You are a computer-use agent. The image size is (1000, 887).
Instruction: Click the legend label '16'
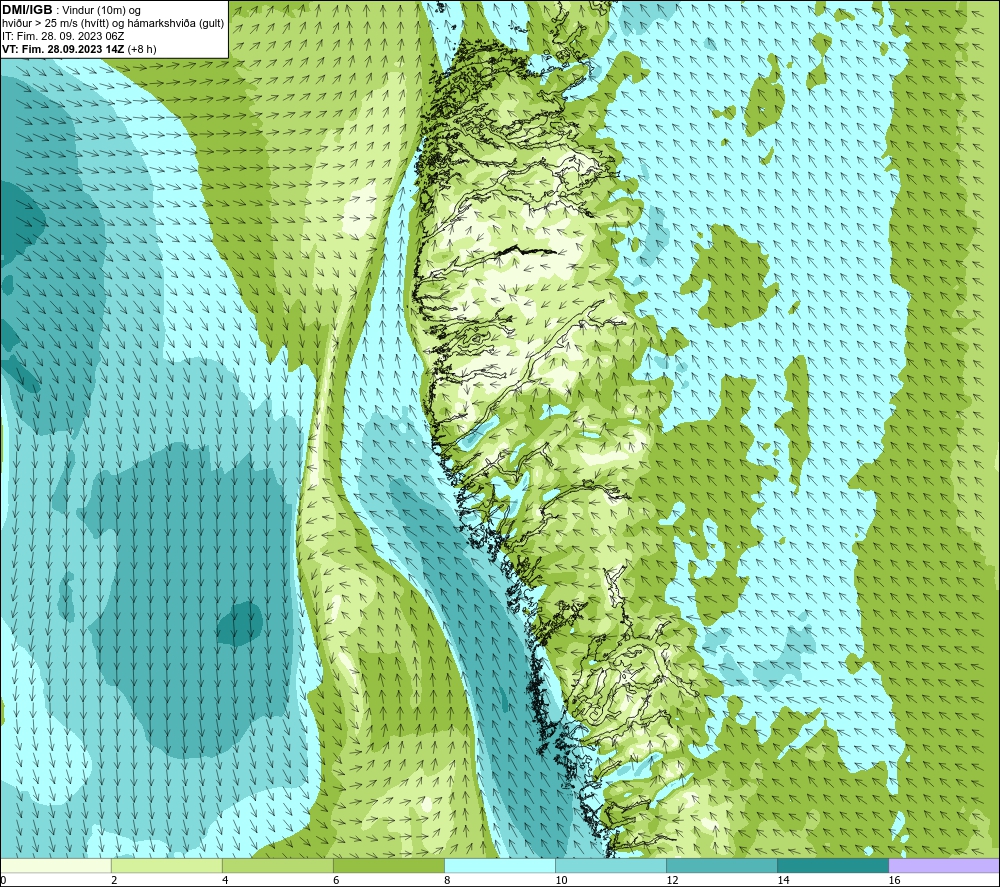893,880
